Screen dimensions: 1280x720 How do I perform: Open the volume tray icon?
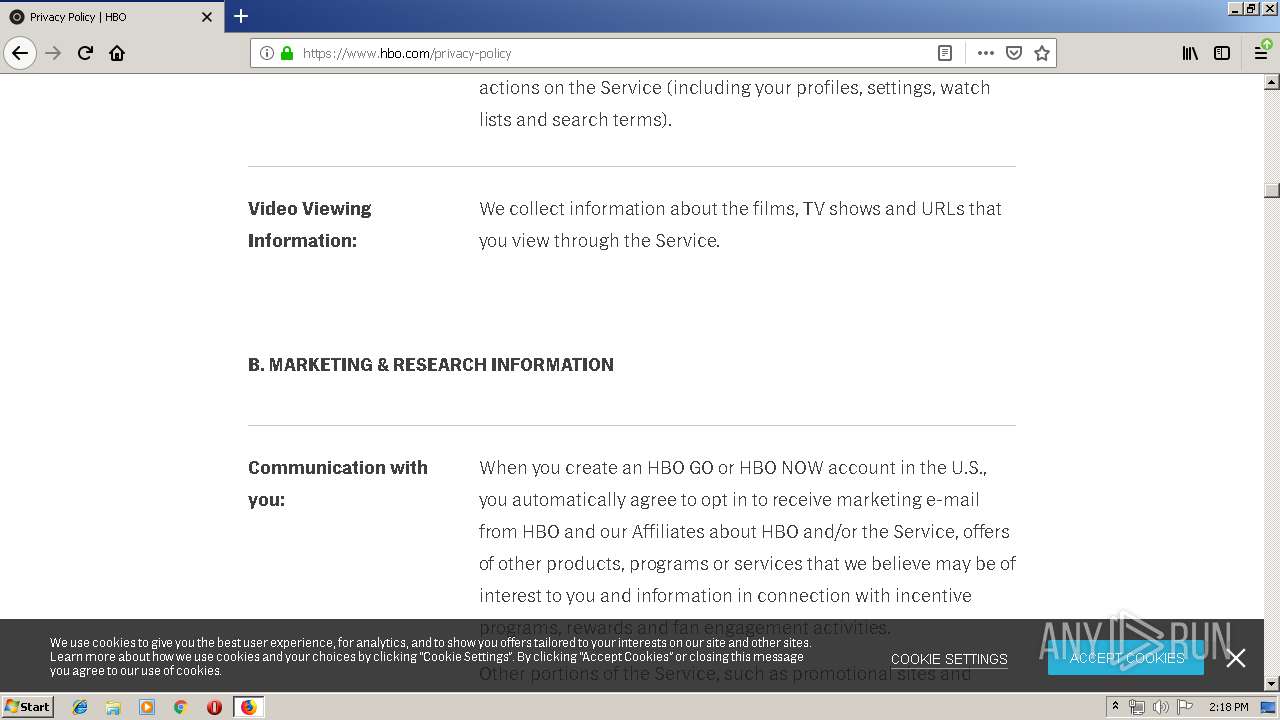pos(1160,707)
